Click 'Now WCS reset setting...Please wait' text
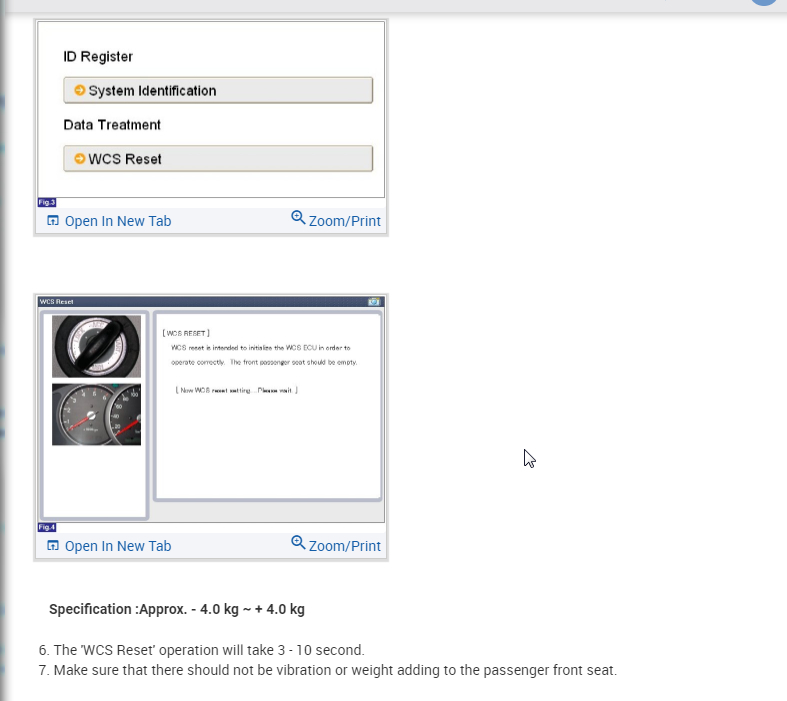The width and height of the screenshot is (787, 701). click(236, 390)
